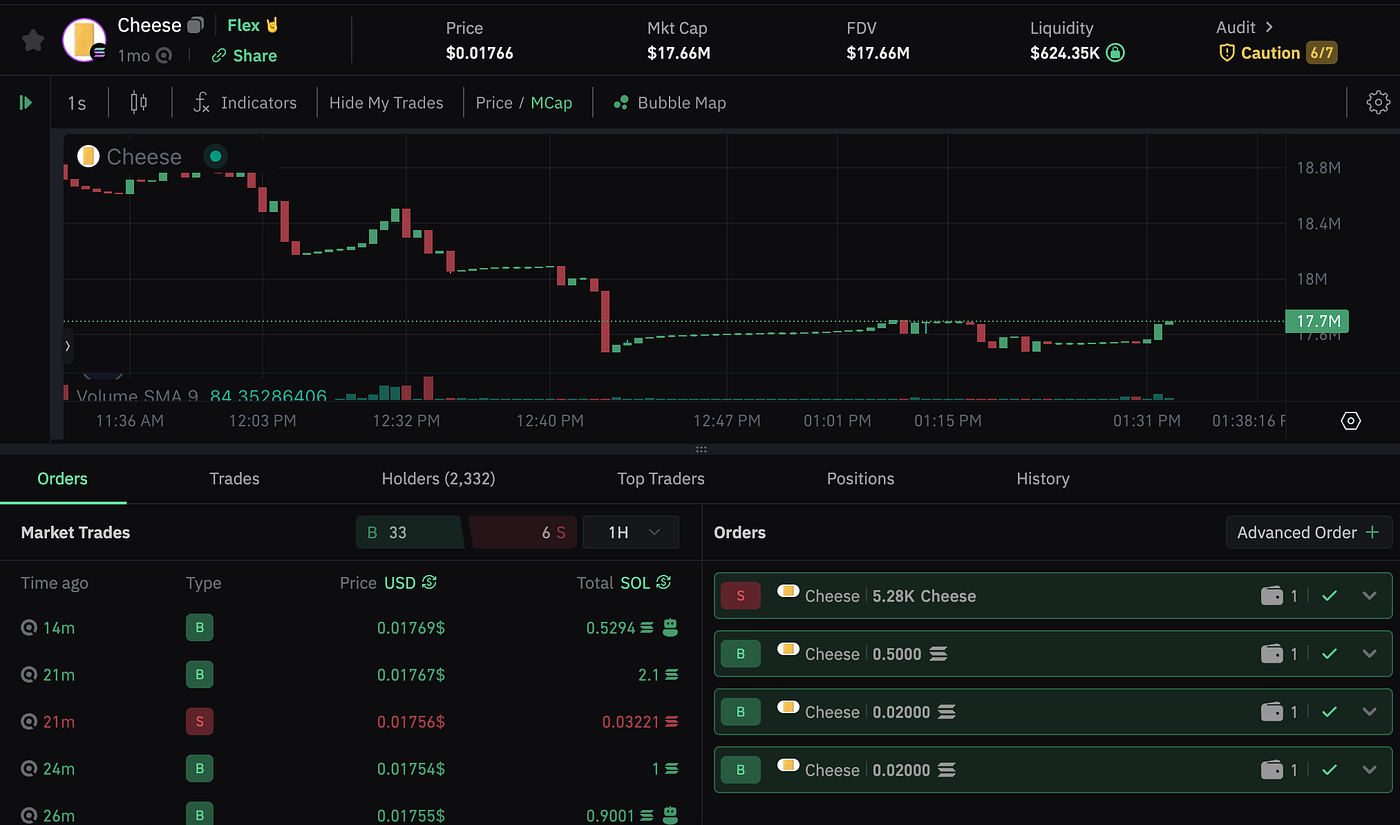Click the green chart status dot
This screenshot has width=1400, height=825.
pyautogui.click(x=215, y=156)
